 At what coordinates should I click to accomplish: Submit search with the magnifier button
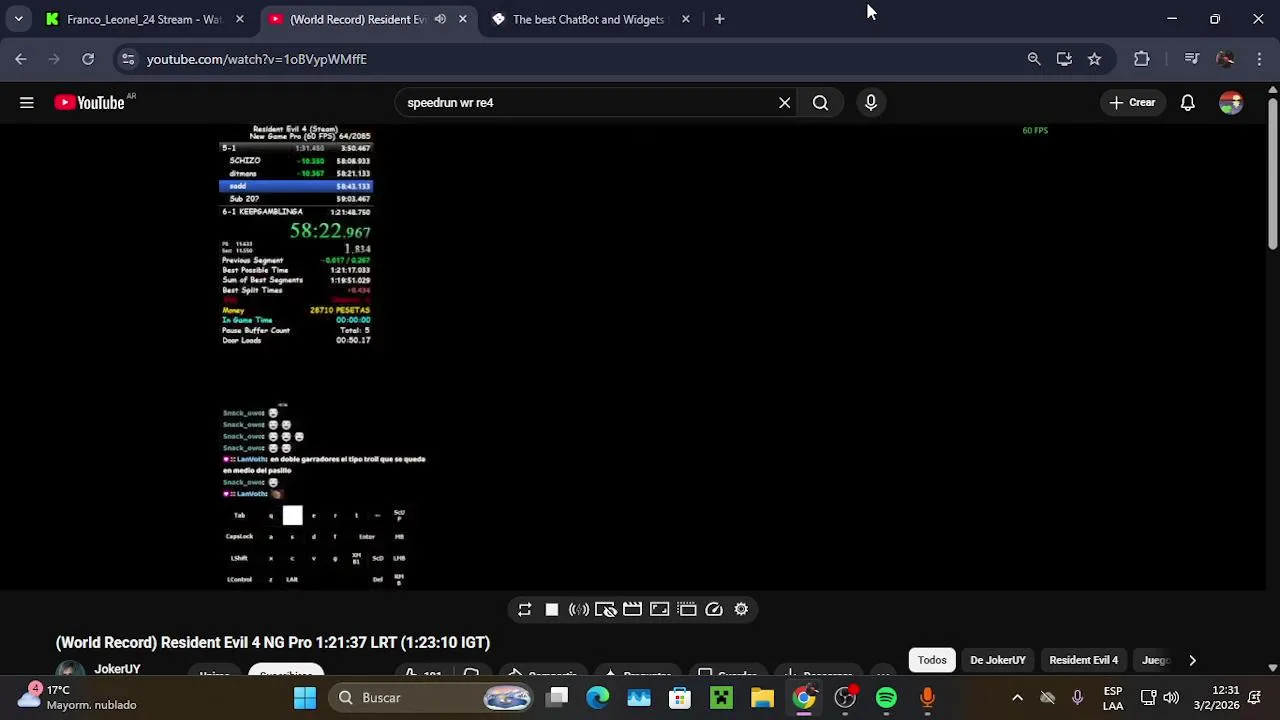[820, 102]
